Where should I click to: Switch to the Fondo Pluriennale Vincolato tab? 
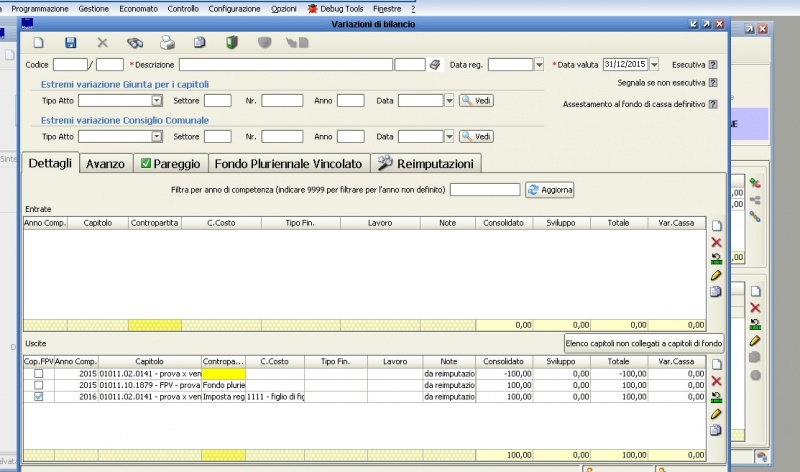[289, 163]
